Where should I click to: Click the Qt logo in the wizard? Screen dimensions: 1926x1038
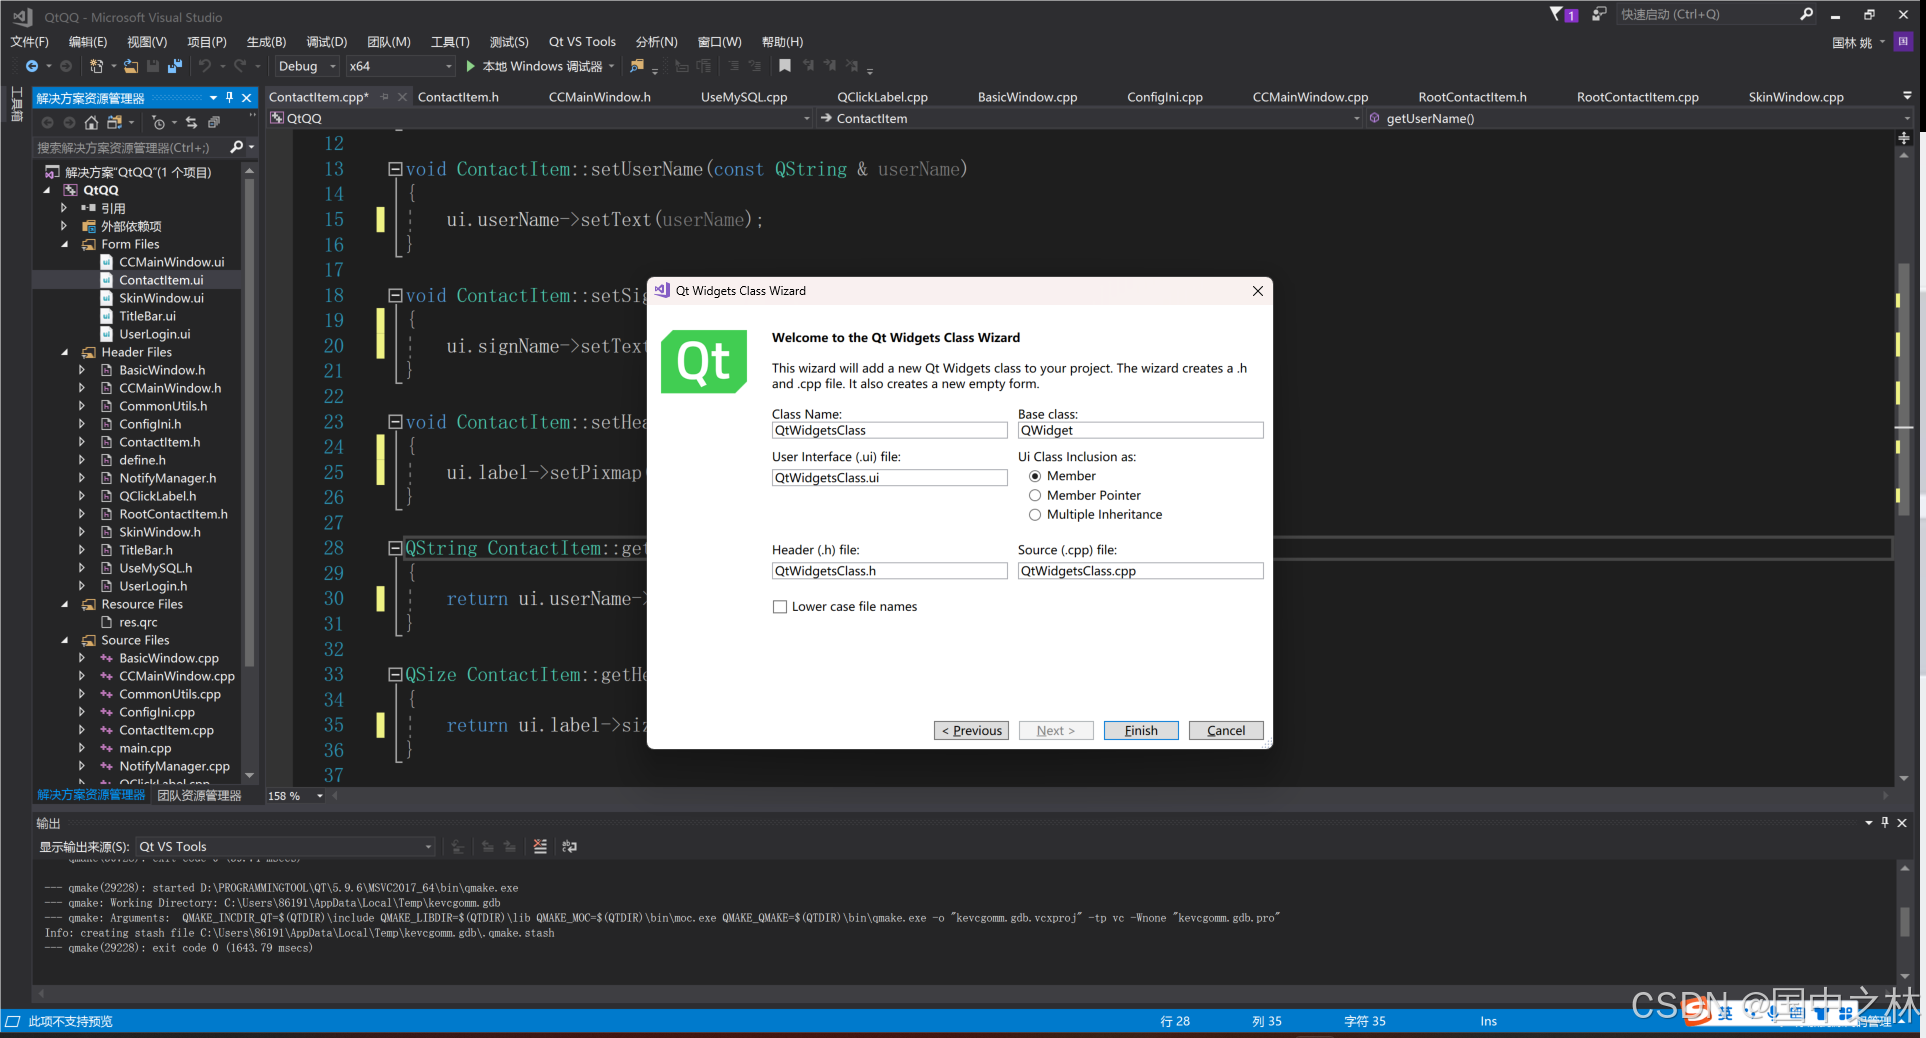(x=704, y=361)
